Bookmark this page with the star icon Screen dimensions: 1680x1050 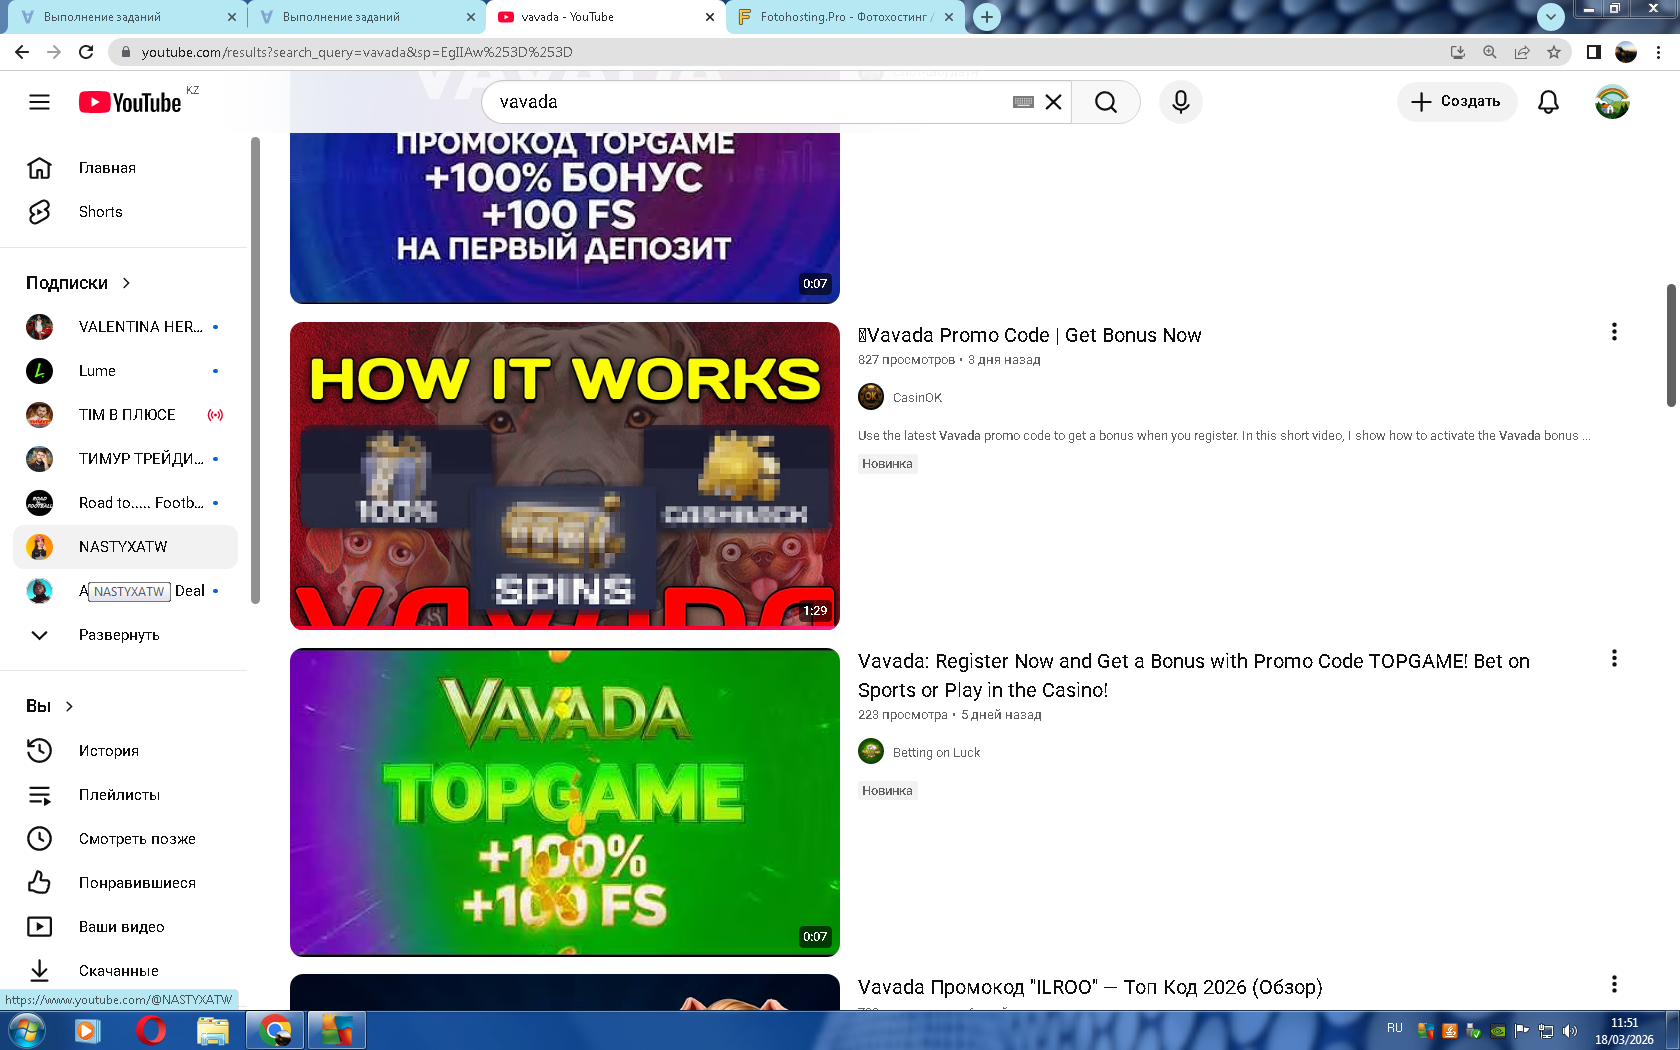pos(1554,52)
